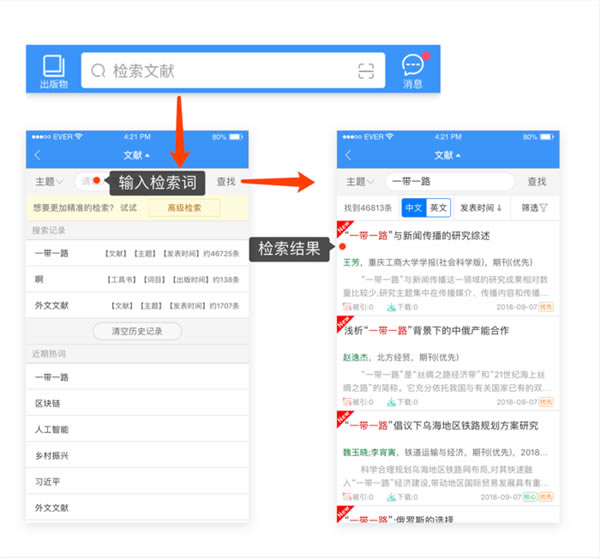Go back in right phone screen
Image resolution: width=600 pixels, height=558 pixels.
tap(348, 155)
